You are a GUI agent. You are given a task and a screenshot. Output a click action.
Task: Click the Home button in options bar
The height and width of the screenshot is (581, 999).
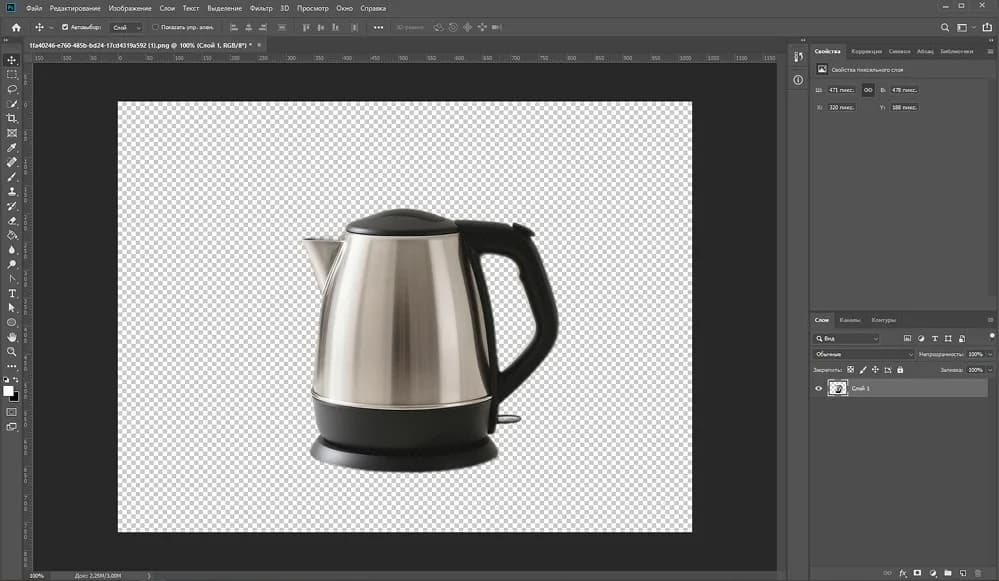(x=15, y=28)
